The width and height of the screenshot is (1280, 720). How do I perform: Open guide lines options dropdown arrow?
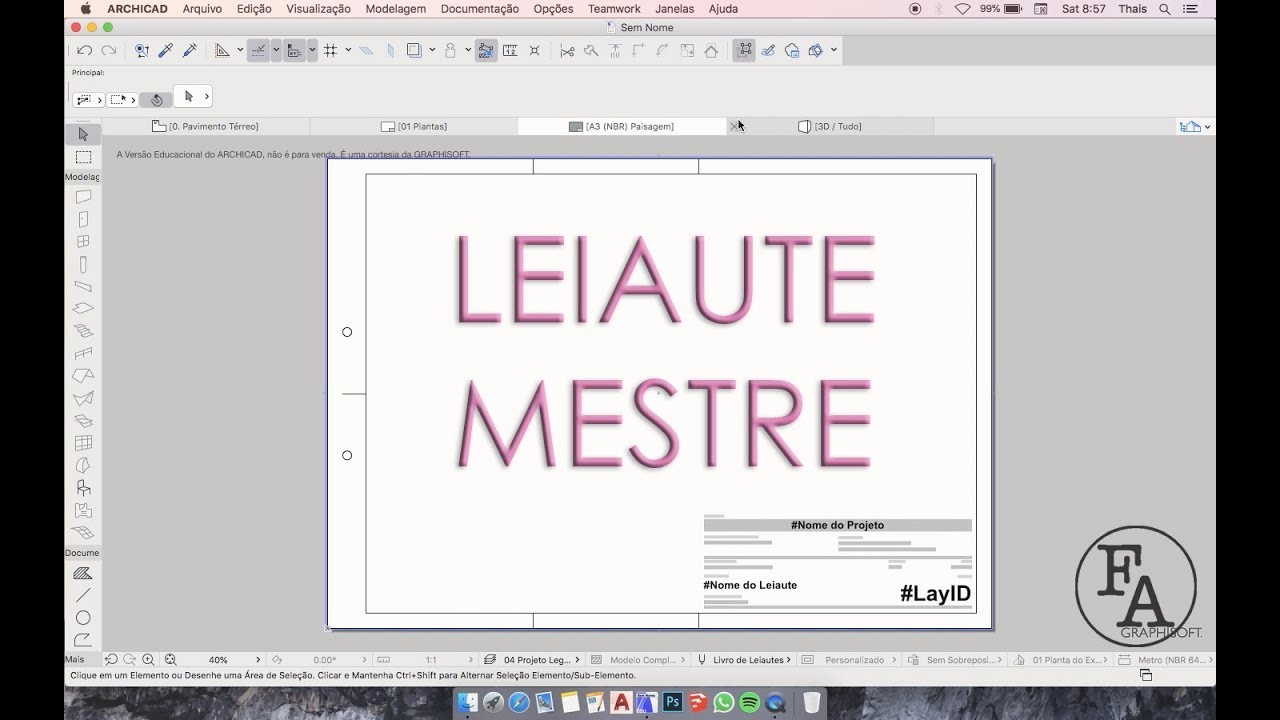(240, 50)
